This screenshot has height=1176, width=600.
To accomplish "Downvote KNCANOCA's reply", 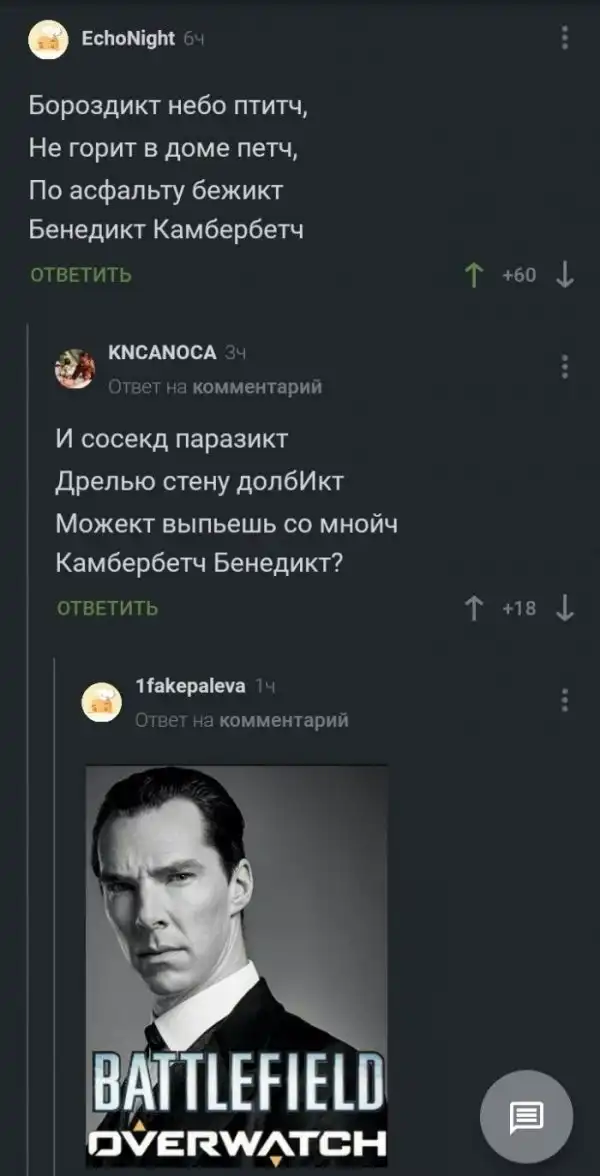I will tap(564, 608).
